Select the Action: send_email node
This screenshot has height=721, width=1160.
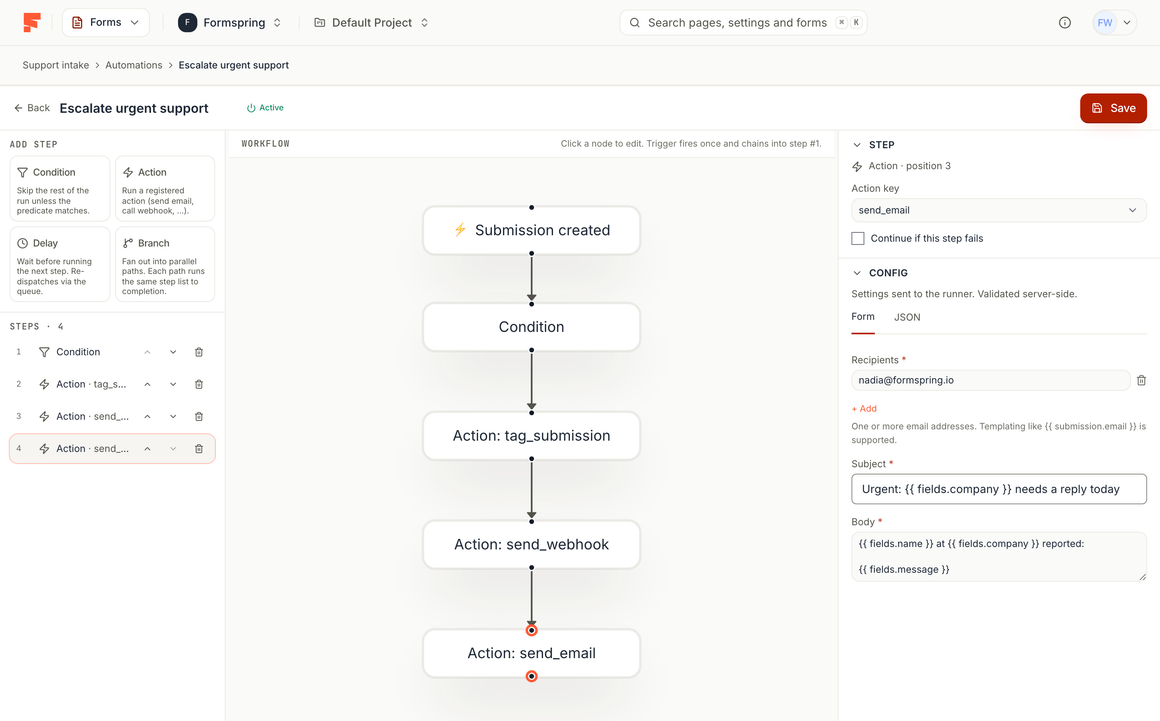[x=531, y=654]
